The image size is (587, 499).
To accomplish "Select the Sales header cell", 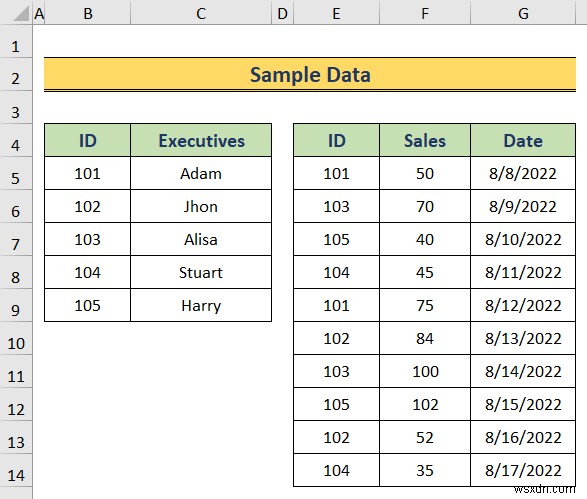I will coord(425,140).
